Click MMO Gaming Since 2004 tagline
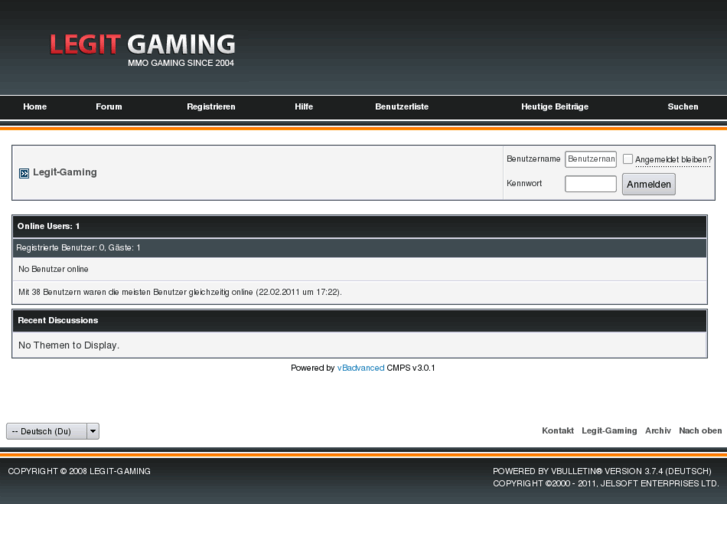The image size is (727, 545). coord(181,63)
